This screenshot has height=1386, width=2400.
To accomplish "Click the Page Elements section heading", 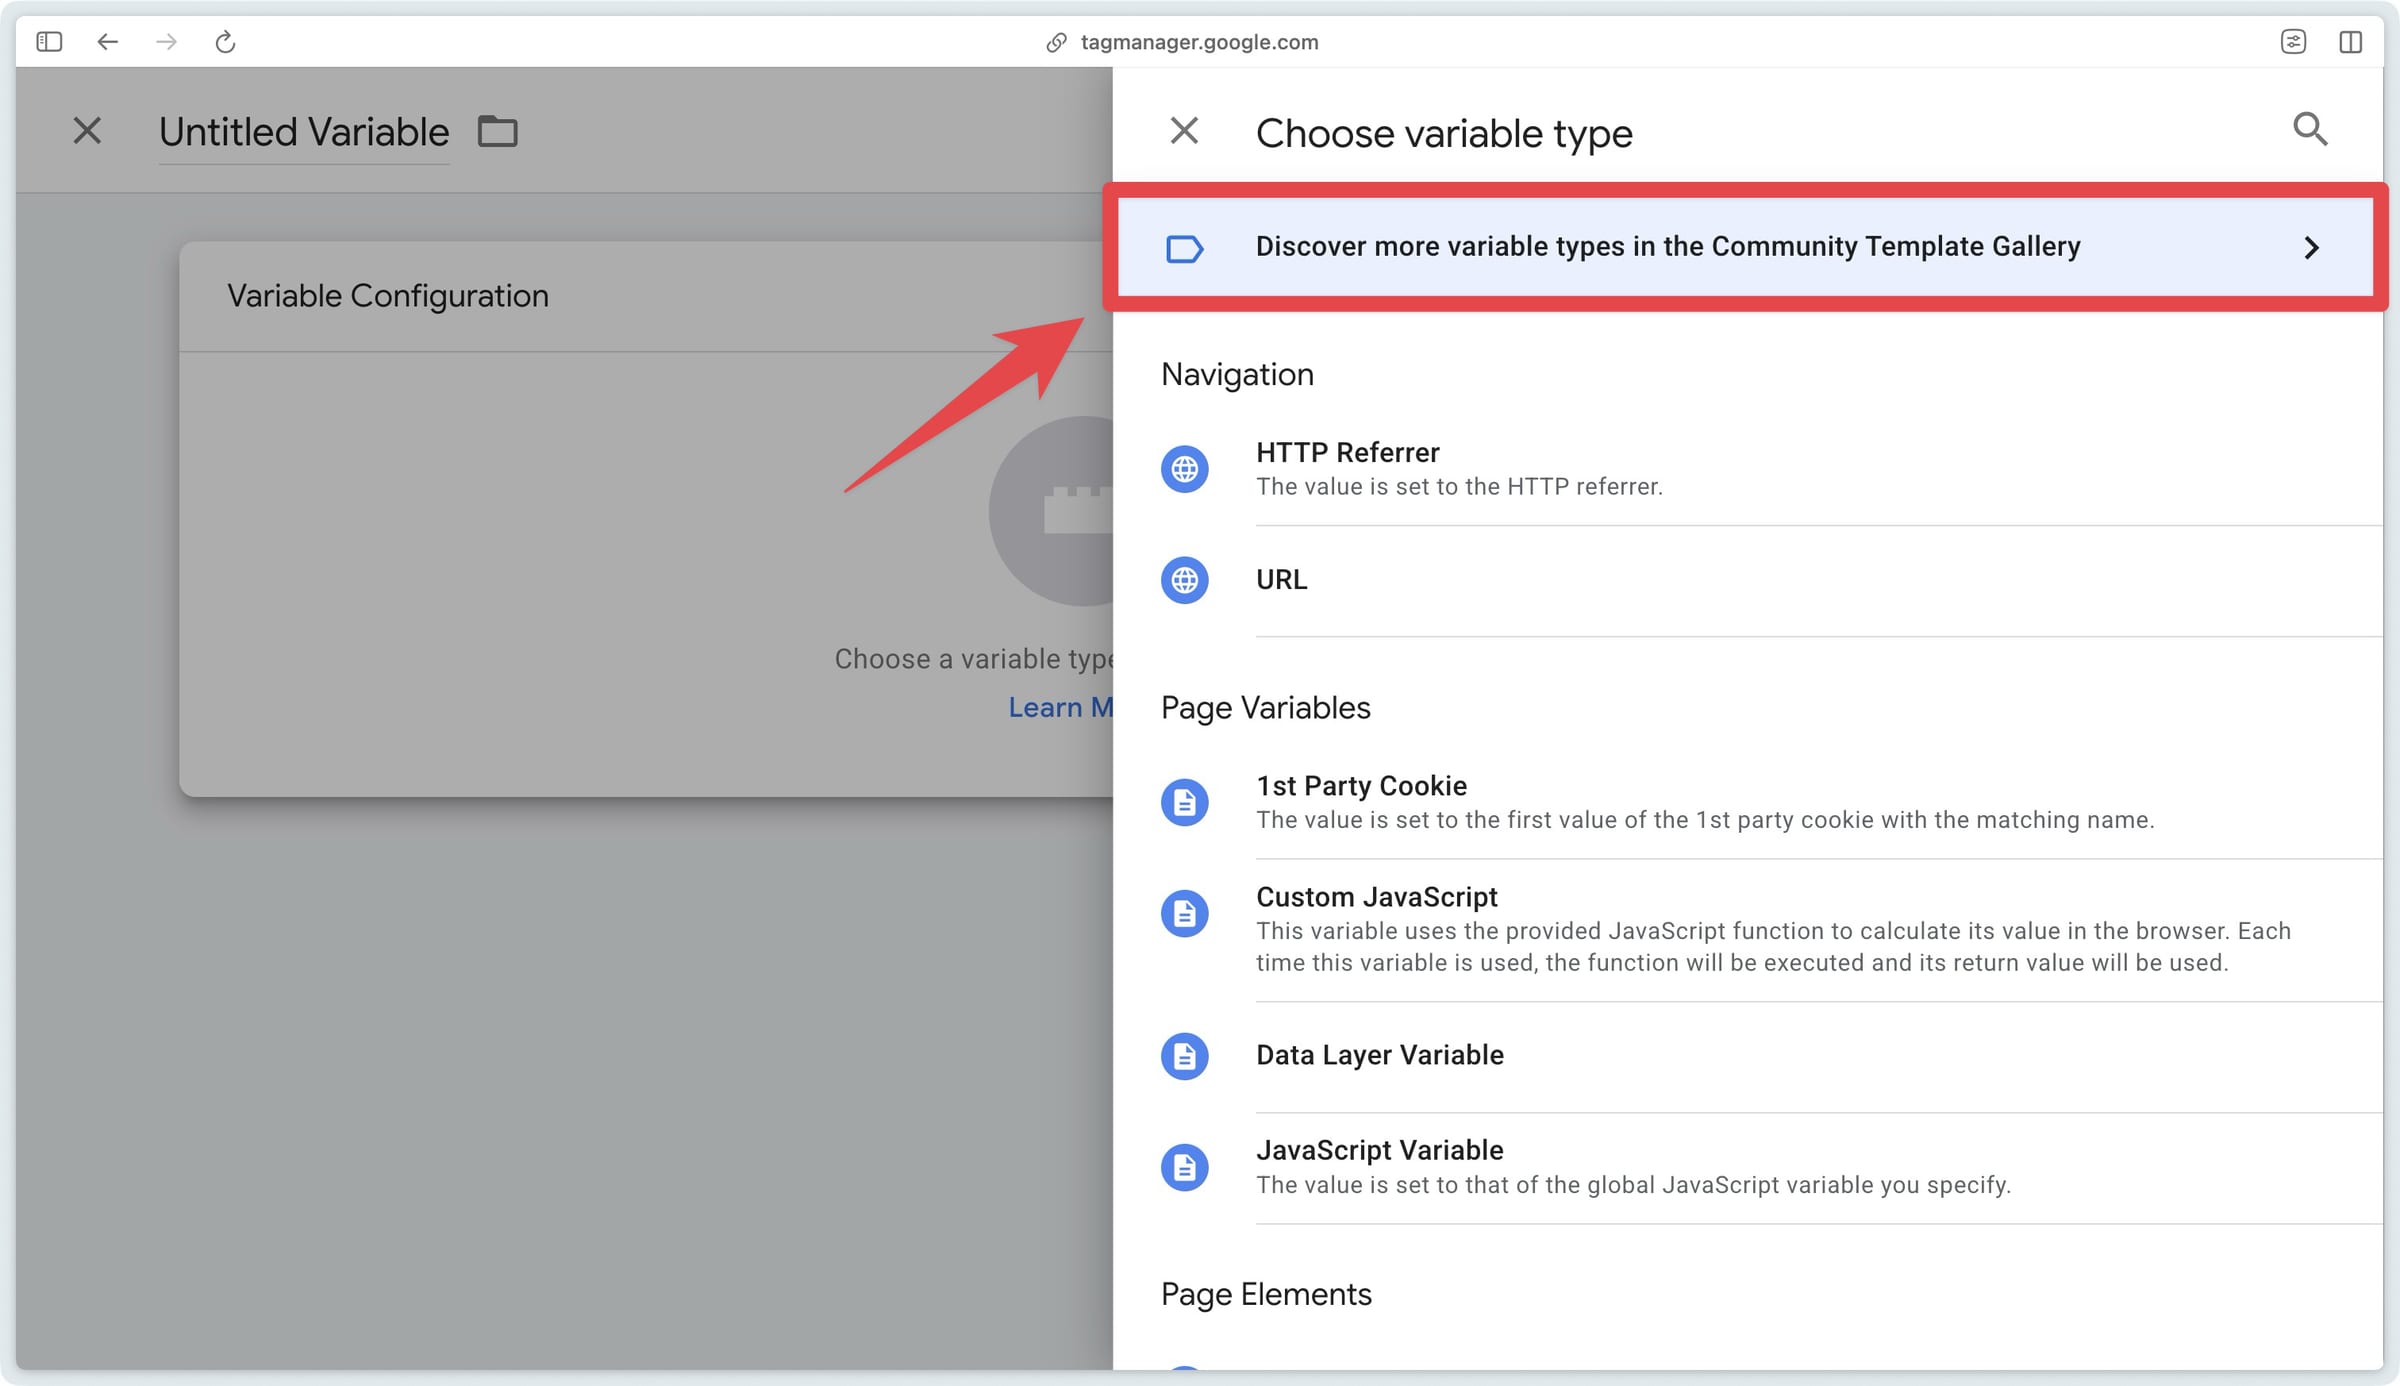I will point(1266,1294).
